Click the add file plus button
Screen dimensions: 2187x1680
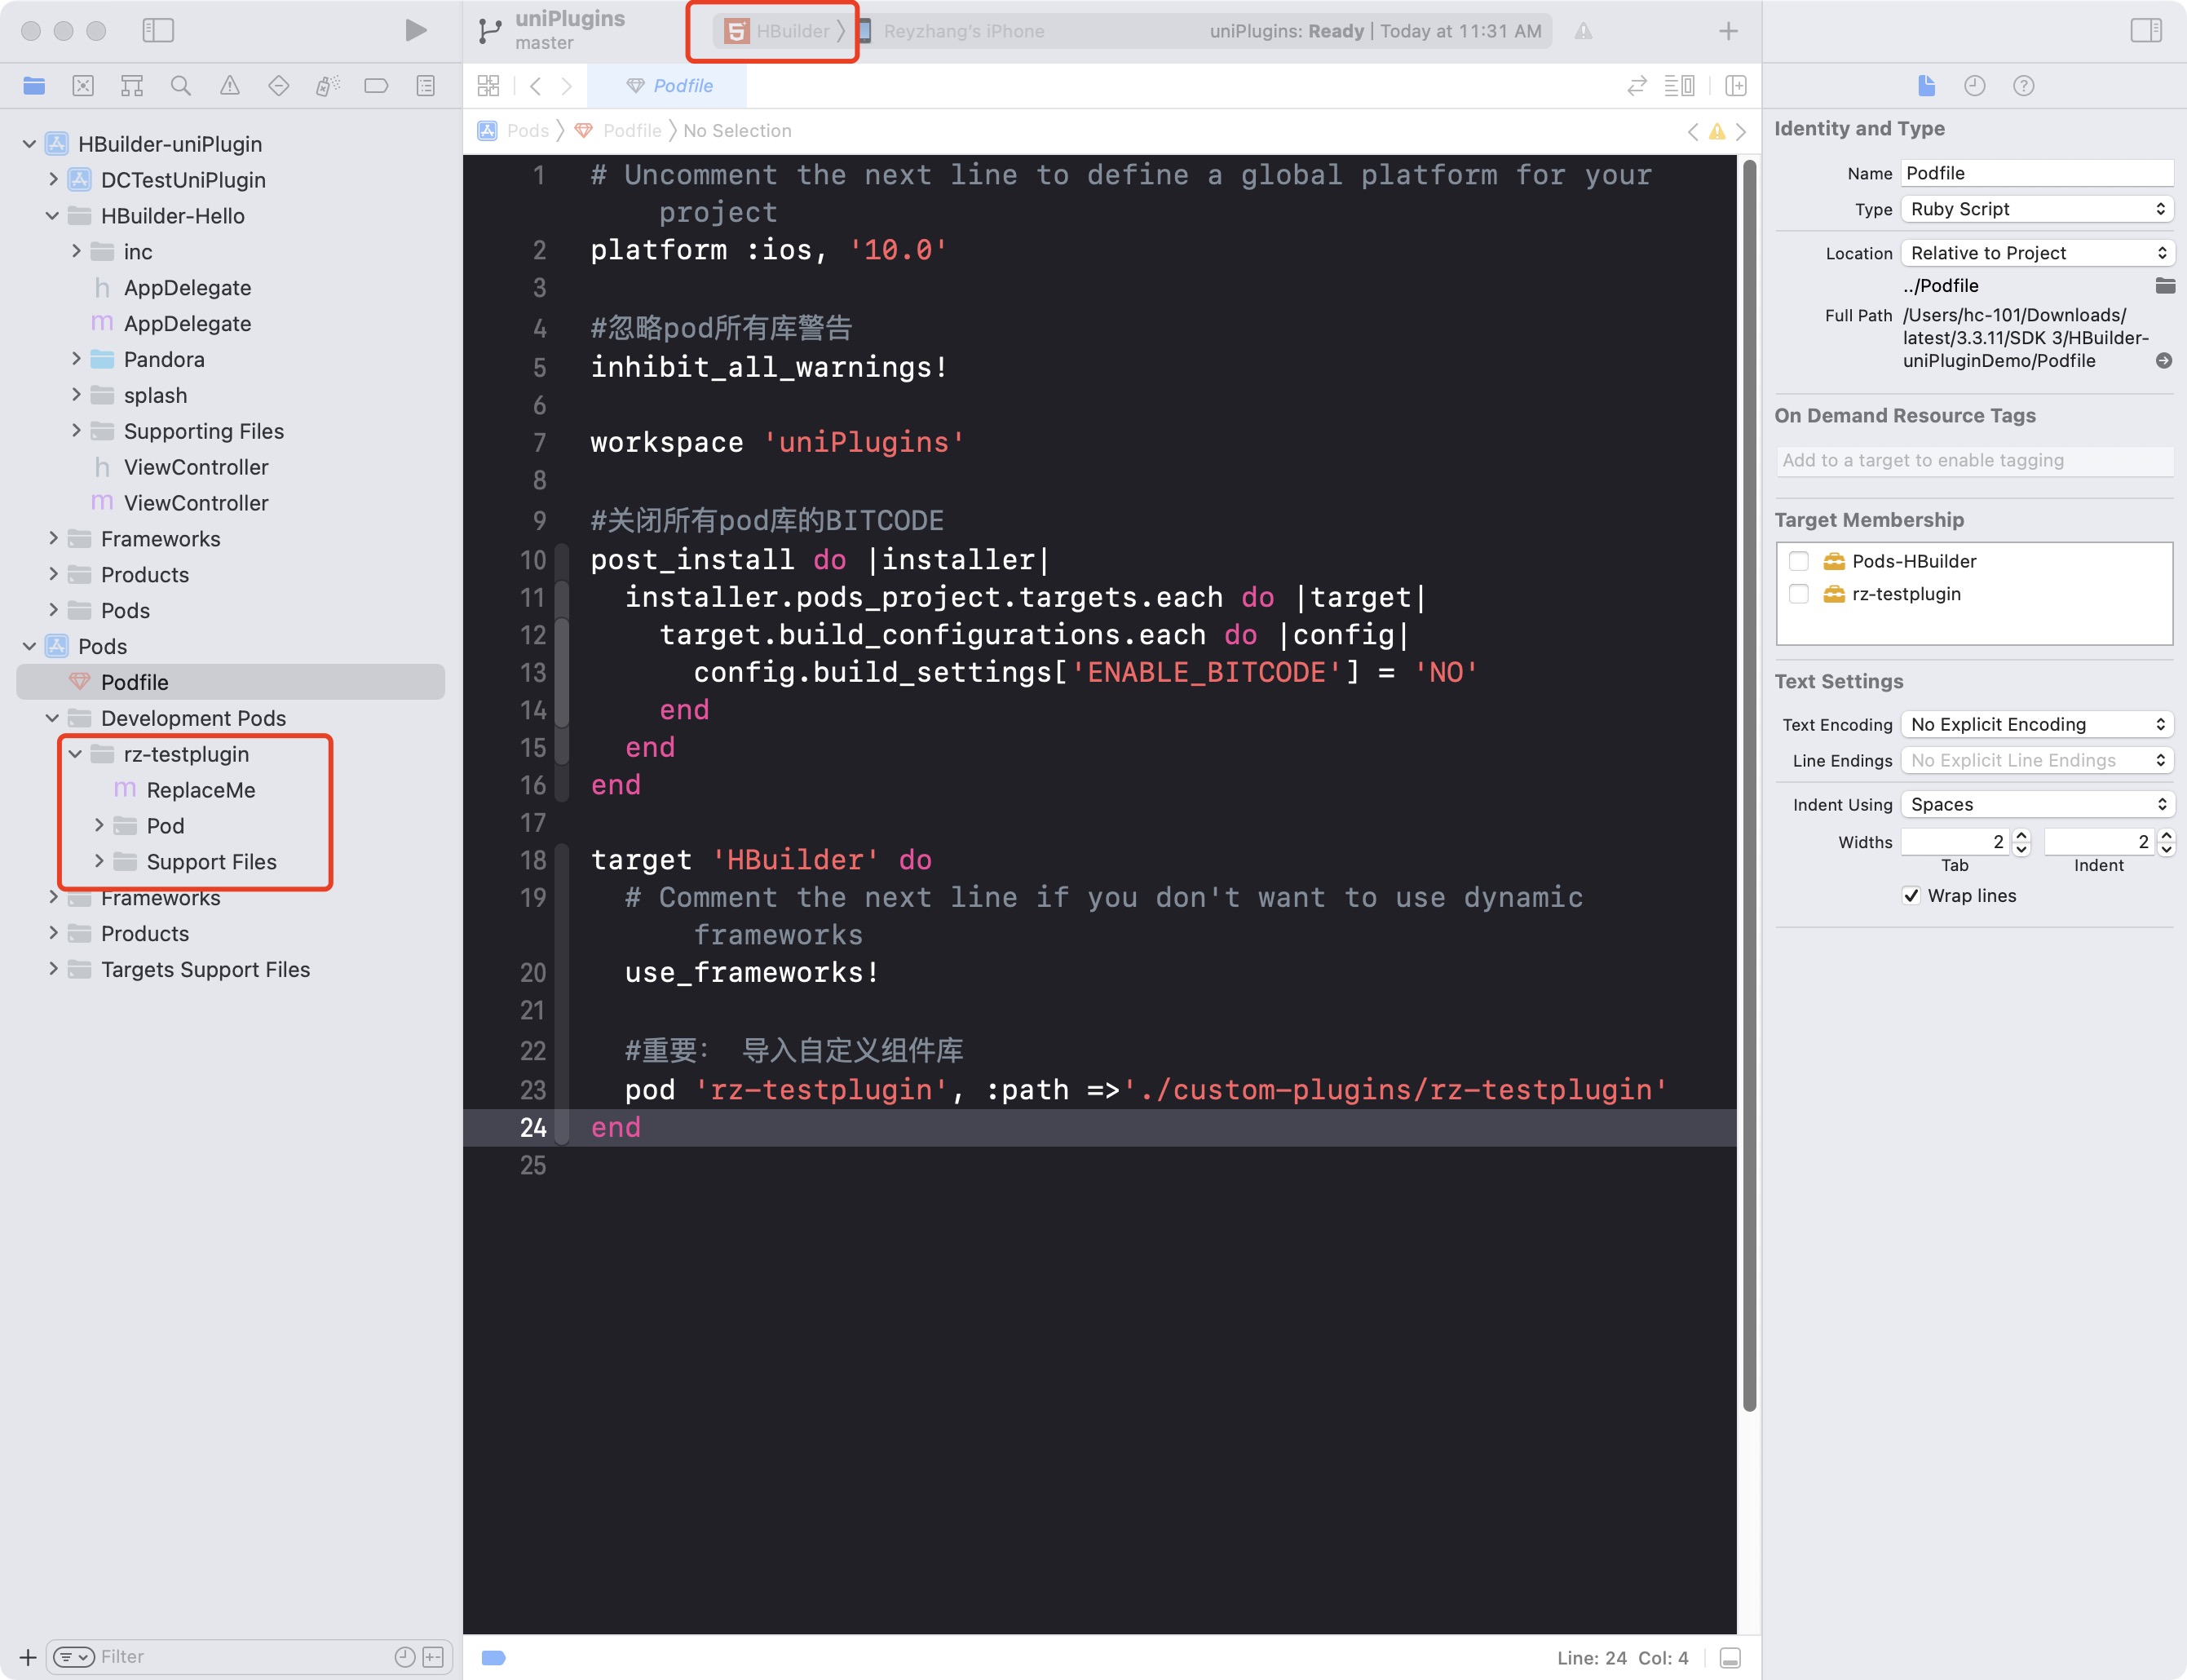[28, 1657]
